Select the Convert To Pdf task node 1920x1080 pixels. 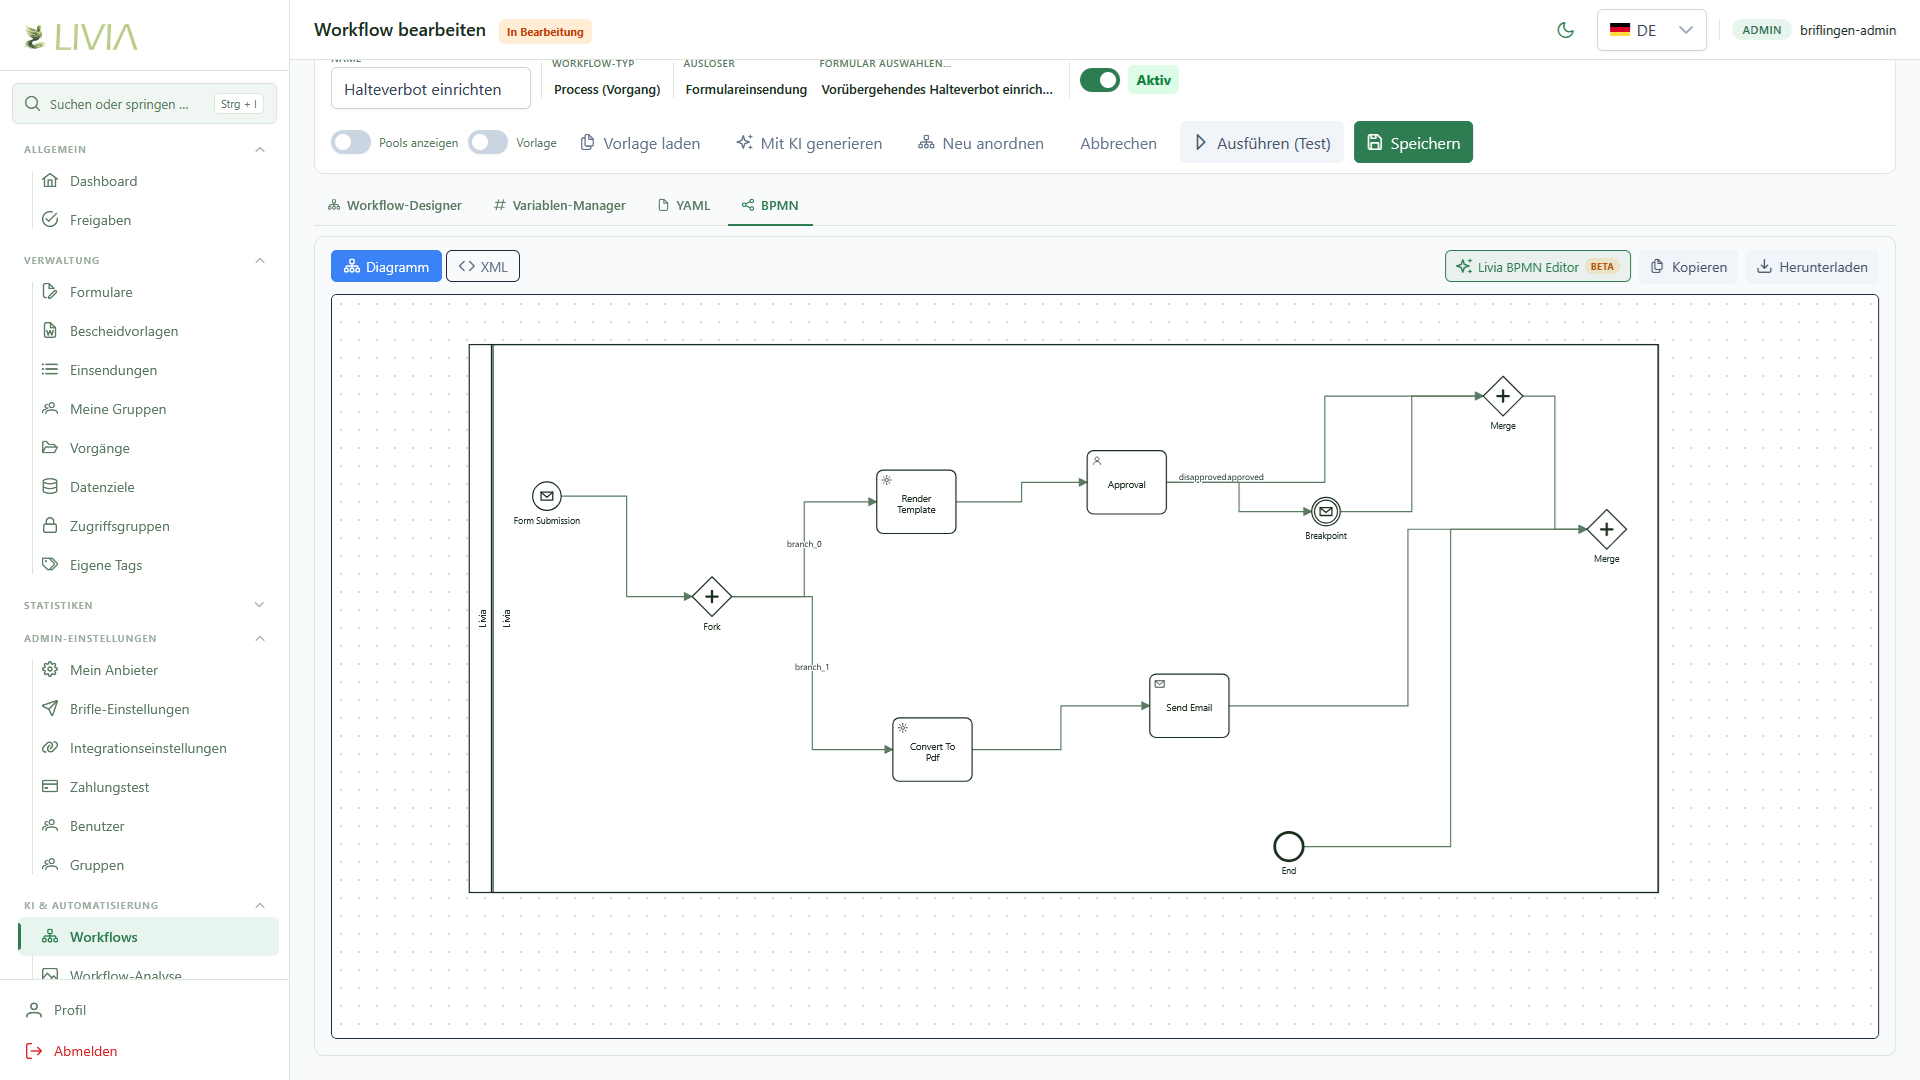(x=932, y=750)
